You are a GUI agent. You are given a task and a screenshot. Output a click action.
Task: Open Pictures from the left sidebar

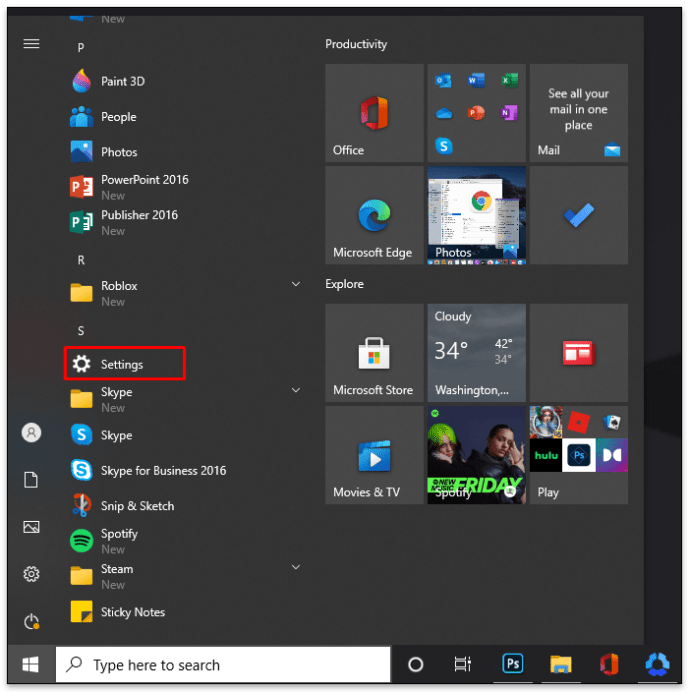[x=31, y=527]
